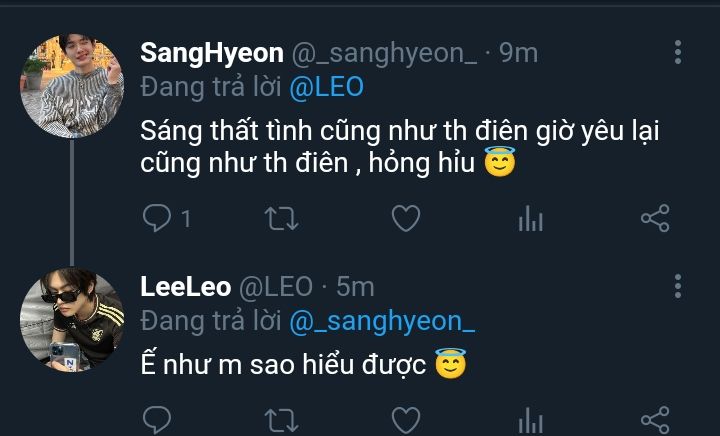Reply to LeeLeo's tweet
The width and height of the screenshot is (720, 436).
pyautogui.click(x=157, y=419)
